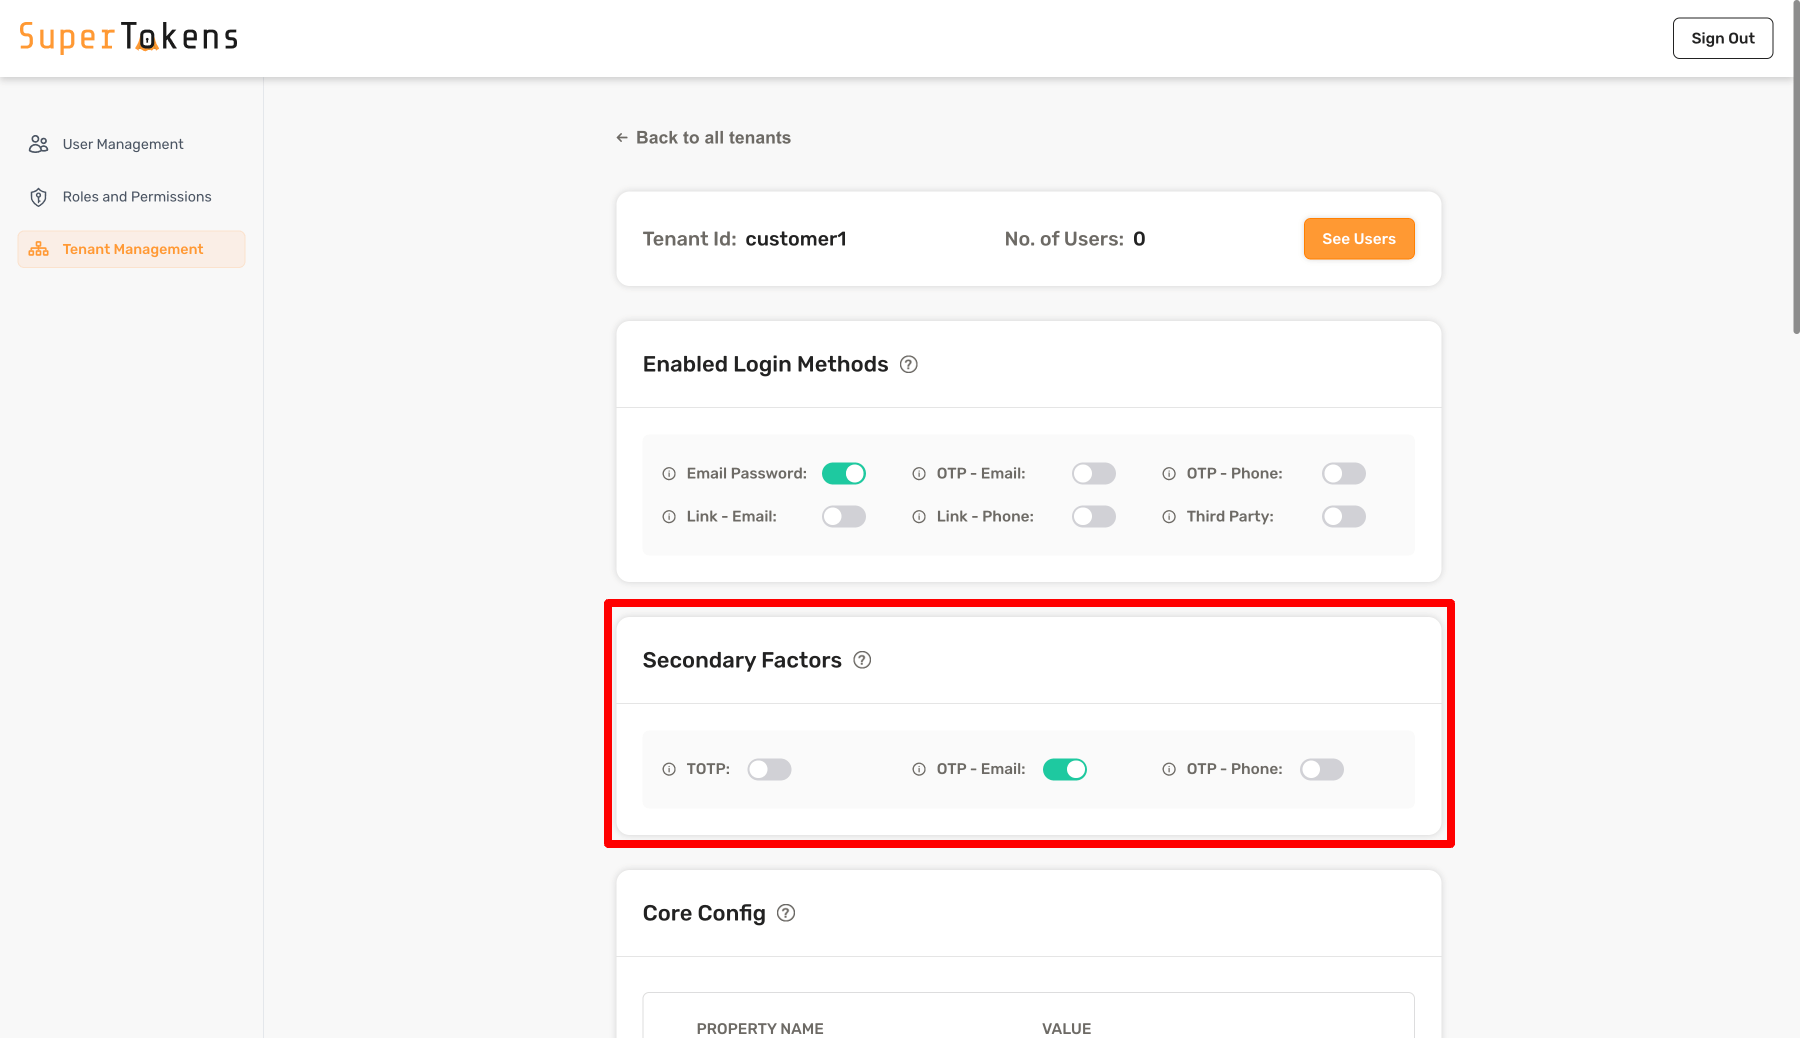This screenshot has width=1800, height=1038.
Task: Click info icon next to TOTP label
Action: (669, 770)
